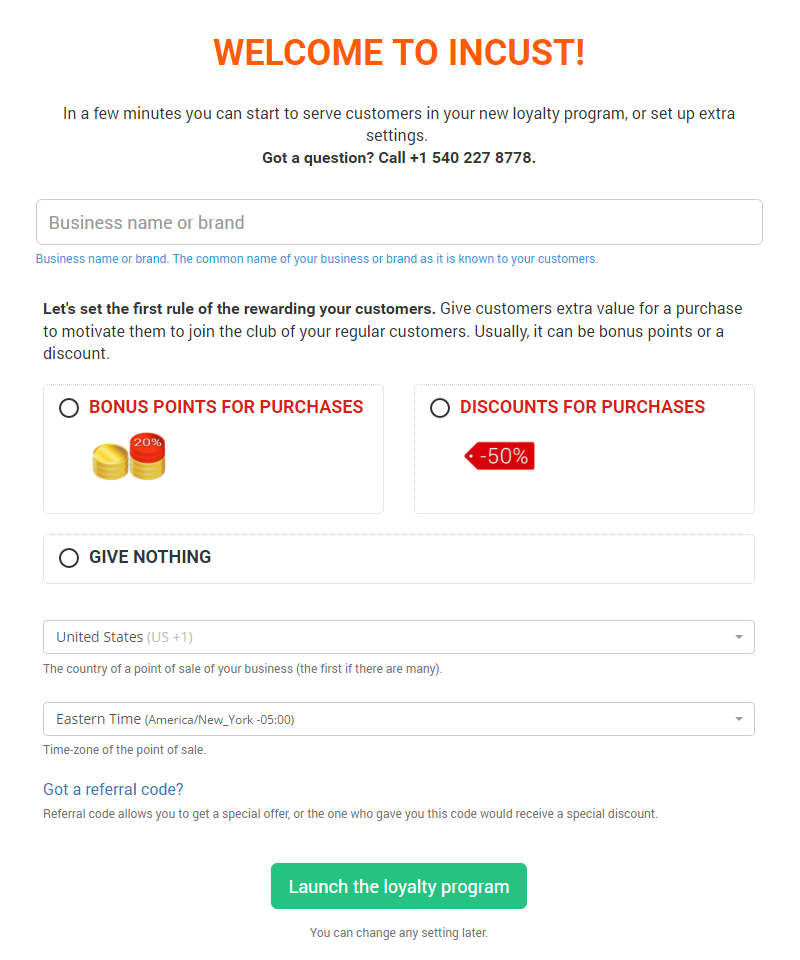Choose the Discounts for Purchases radio button
800x960 pixels.
[440, 408]
